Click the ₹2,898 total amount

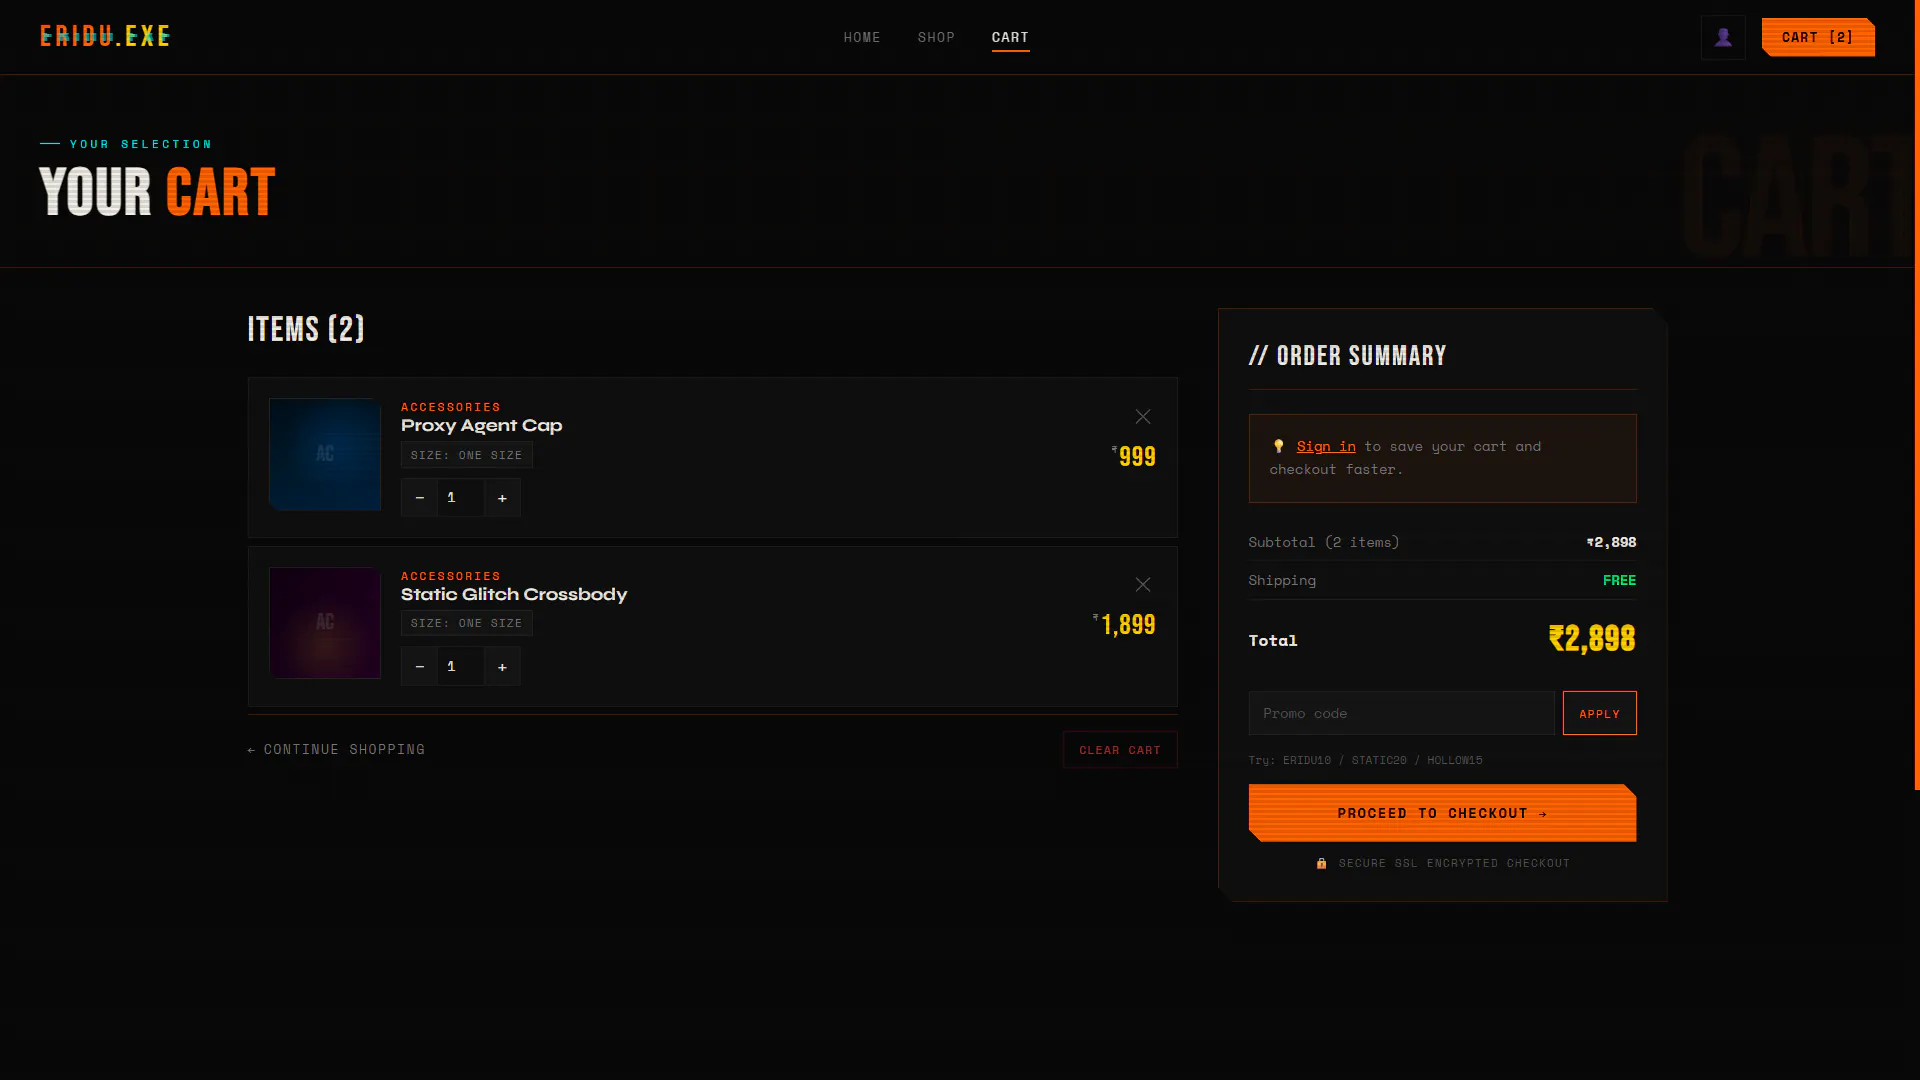pos(1592,638)
